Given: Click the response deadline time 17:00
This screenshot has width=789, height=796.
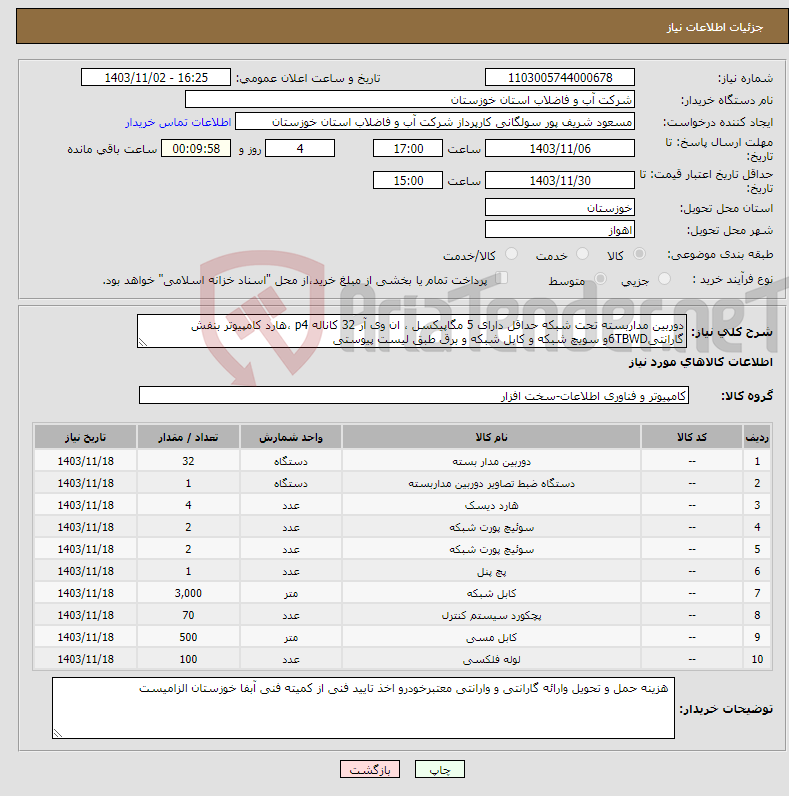Looking at the screenshot, I should (408, 149).
